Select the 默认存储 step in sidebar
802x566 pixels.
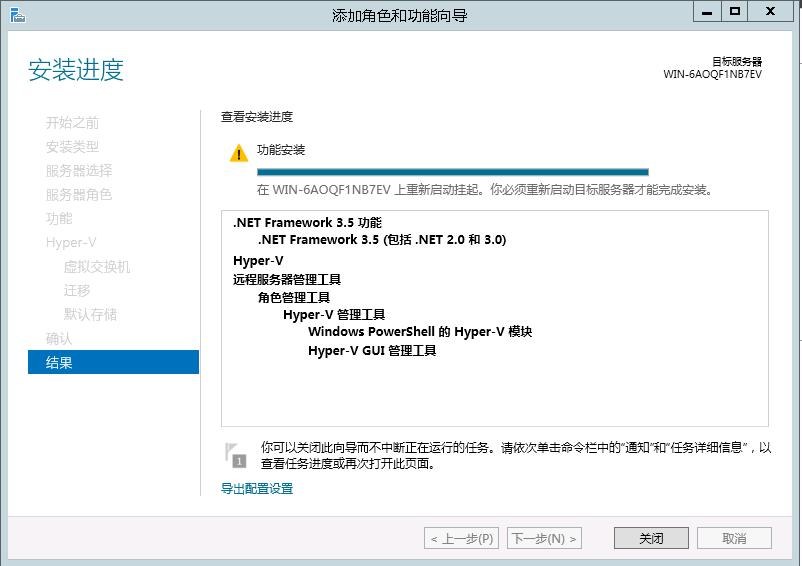tap(90, 314)
